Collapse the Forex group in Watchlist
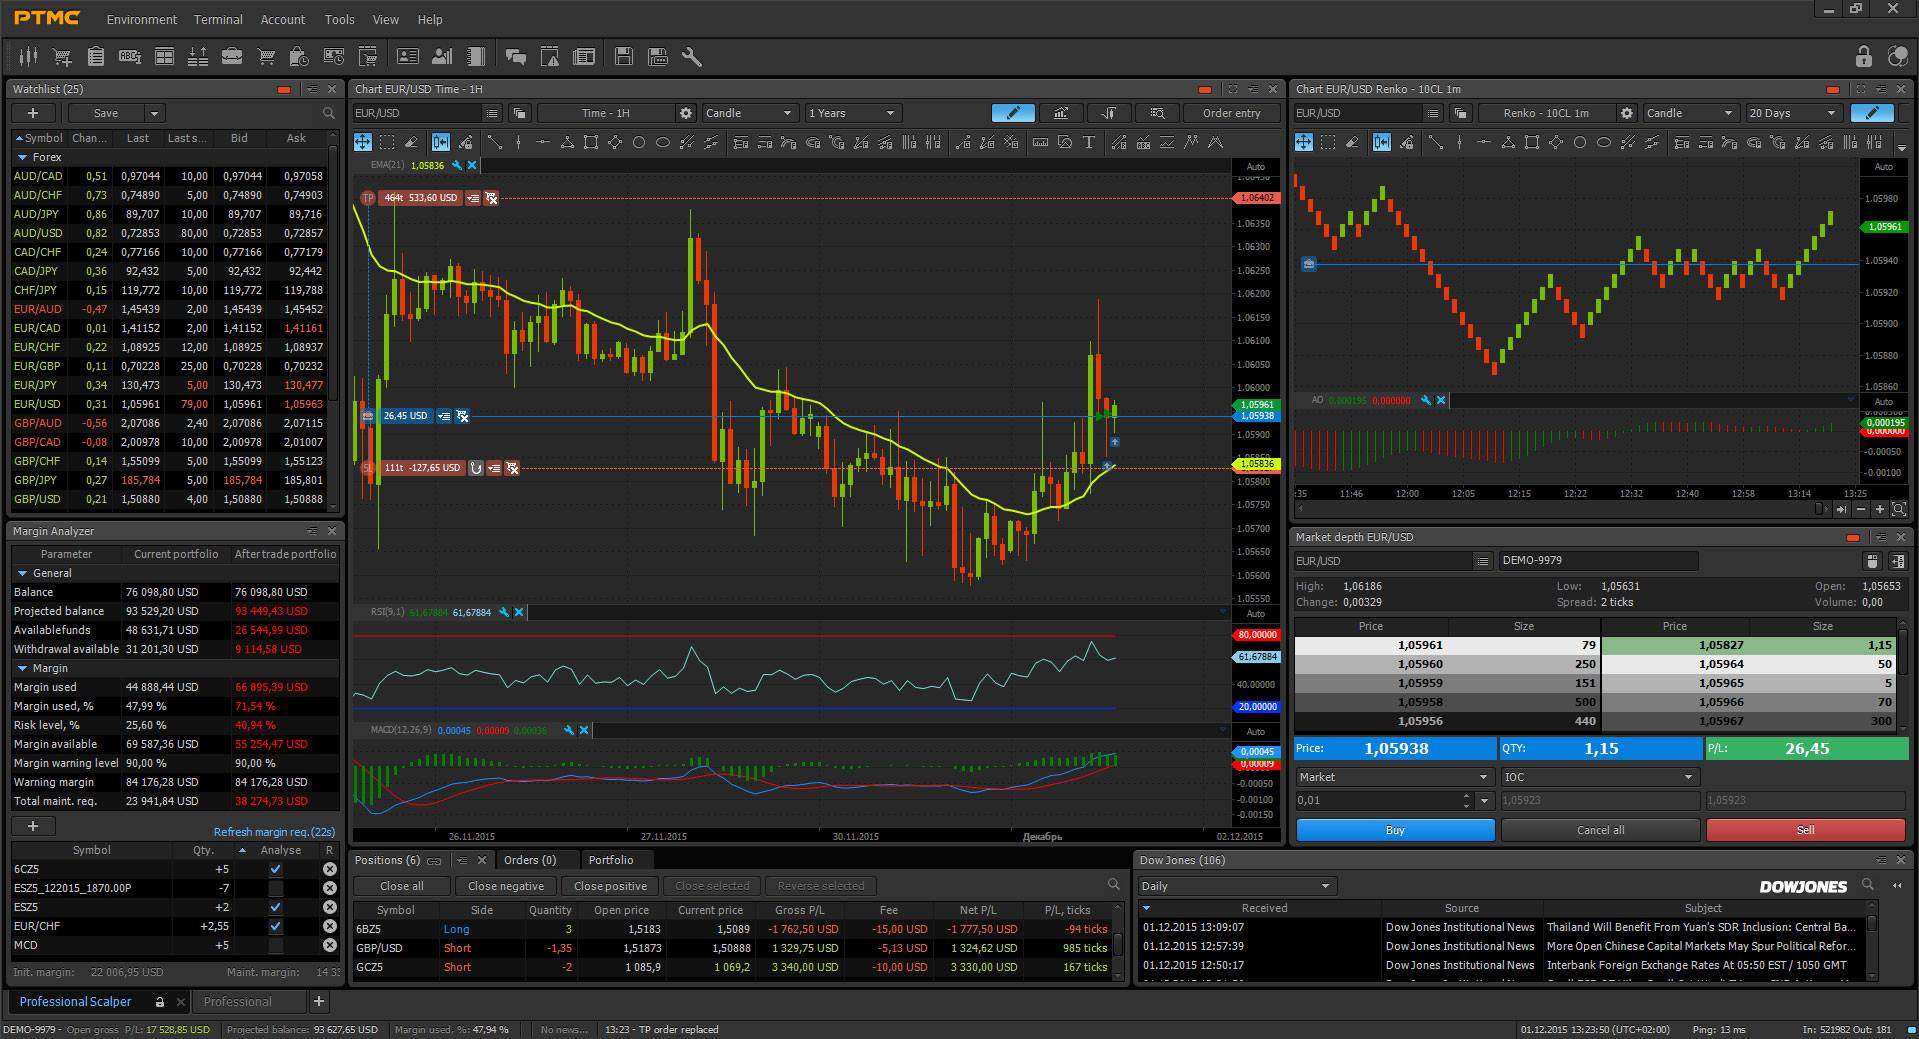Image resolution: width=1919 pixels, height=1039 pixels. (x=22, y=157)
